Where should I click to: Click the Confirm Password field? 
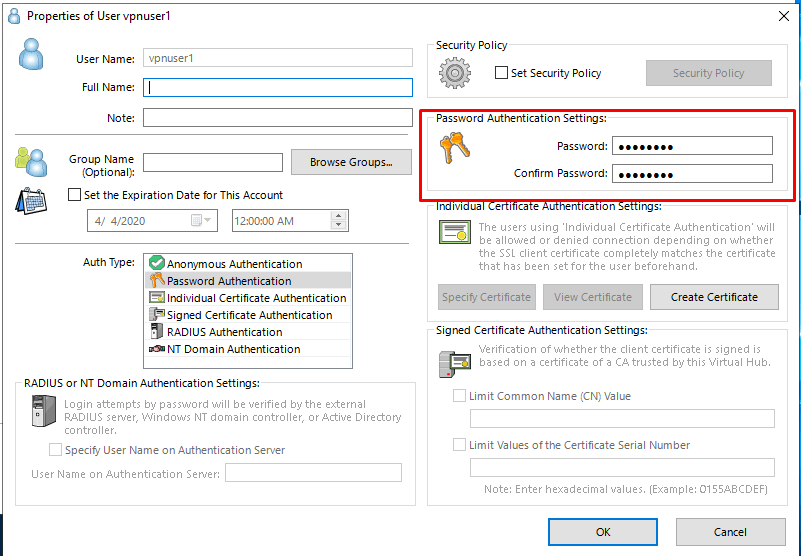pos(692,174)
